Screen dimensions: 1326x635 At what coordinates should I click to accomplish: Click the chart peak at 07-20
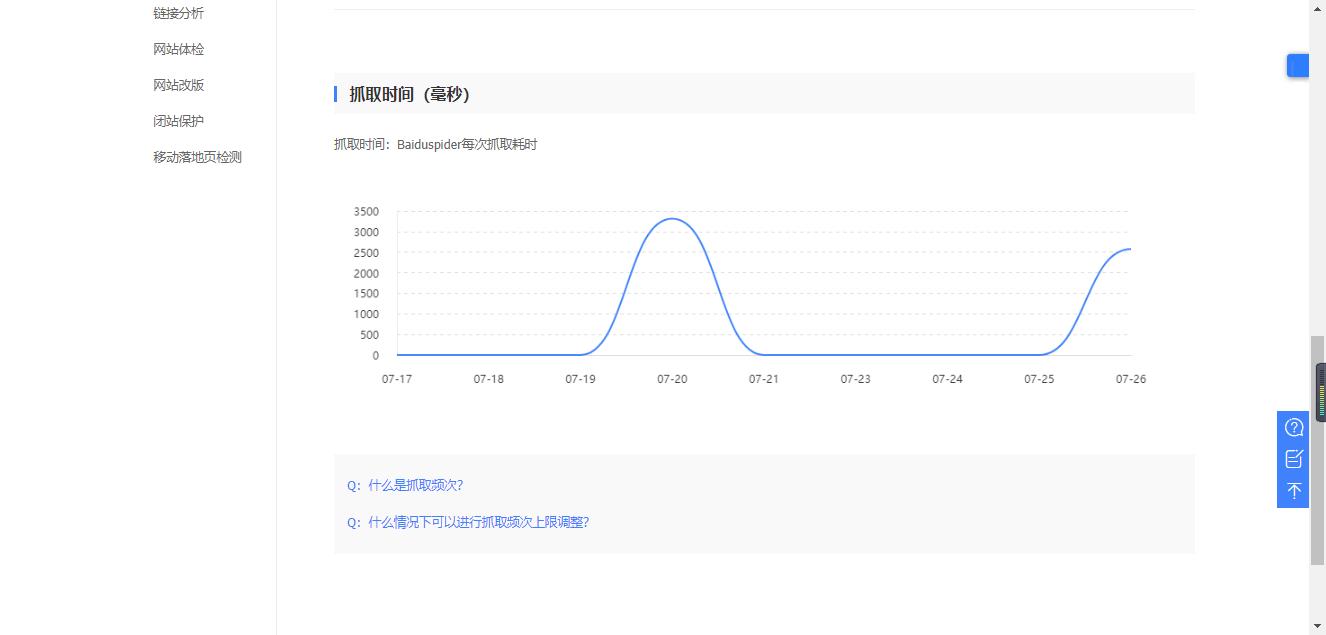pyautogui.click(x=672, y=219)
